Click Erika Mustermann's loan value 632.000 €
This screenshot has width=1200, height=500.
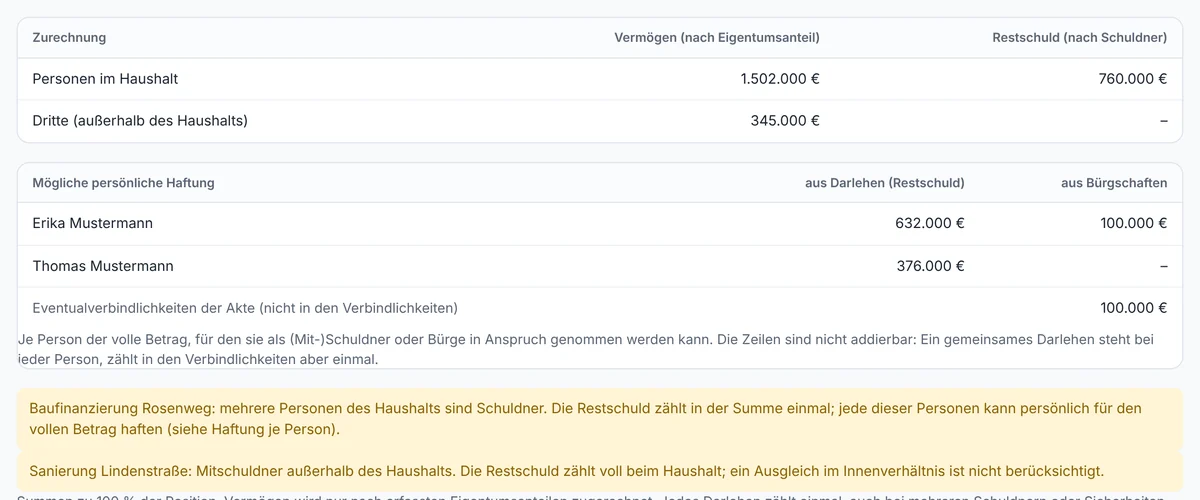click(930, 223)
